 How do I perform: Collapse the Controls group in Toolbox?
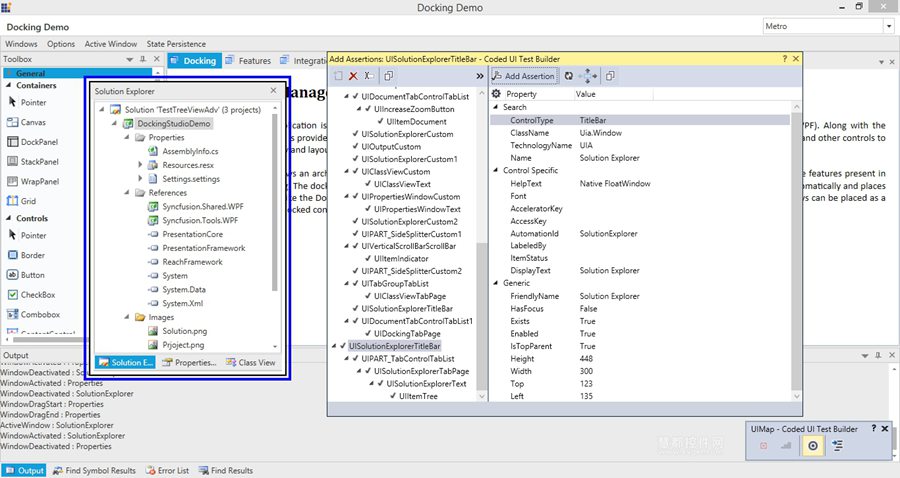tap(9, 219)
